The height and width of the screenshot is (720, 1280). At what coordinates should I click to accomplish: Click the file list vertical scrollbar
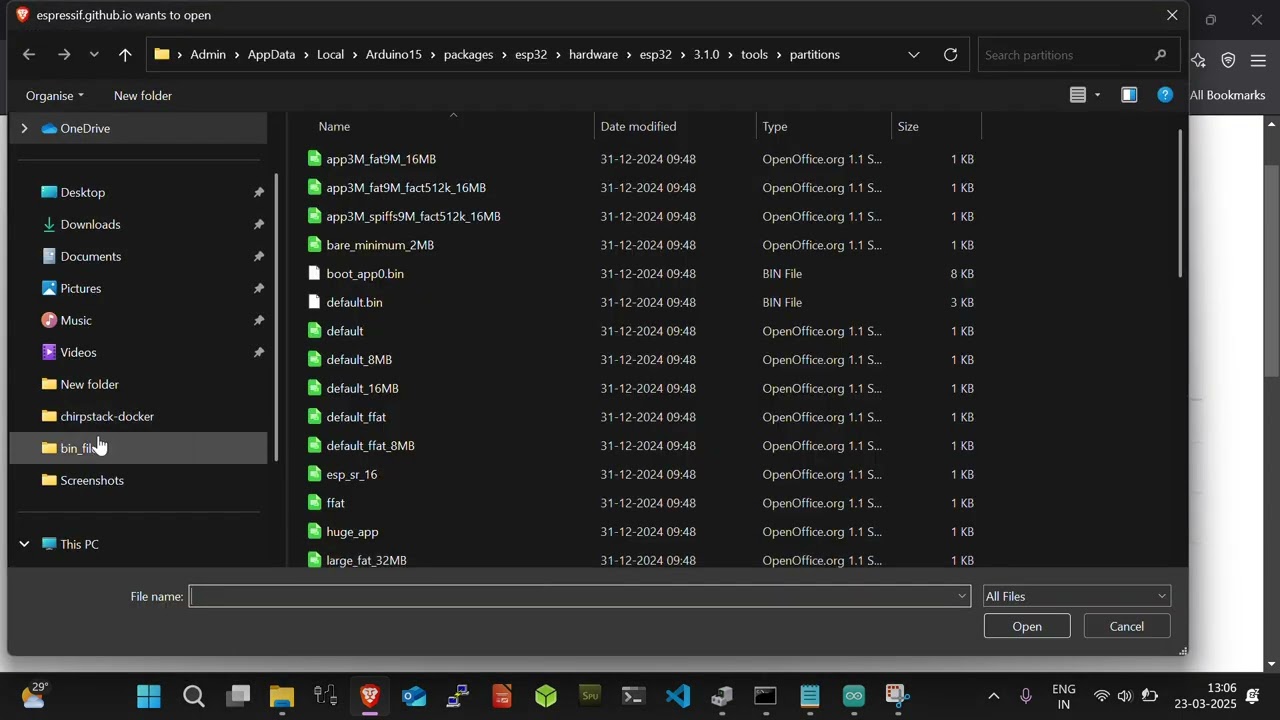[x=1180, y=205]
